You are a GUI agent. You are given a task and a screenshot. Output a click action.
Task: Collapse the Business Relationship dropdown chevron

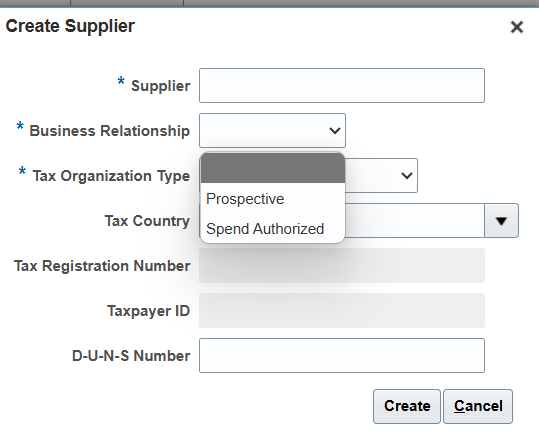(334, 131)
